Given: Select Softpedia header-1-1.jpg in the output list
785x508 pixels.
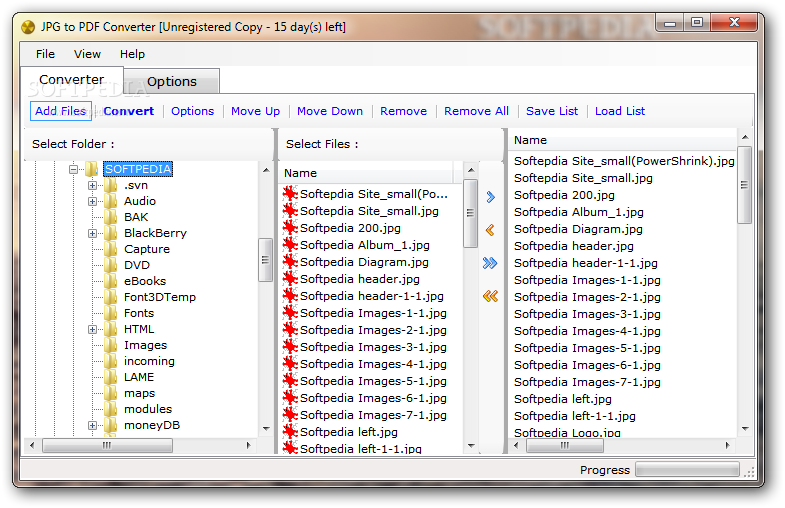Looking at the screenshot, I should tap(586, 263).
